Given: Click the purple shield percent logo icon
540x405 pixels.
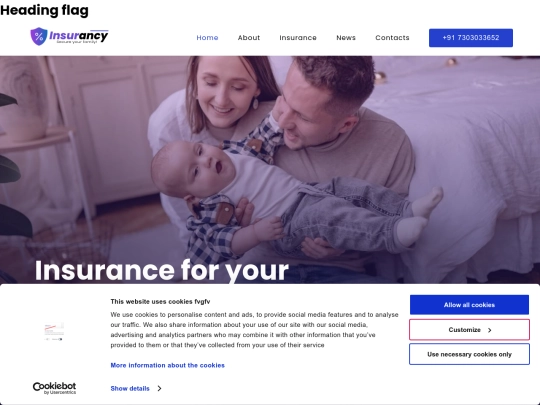Looking at the screenshot, I should [39, 36].
